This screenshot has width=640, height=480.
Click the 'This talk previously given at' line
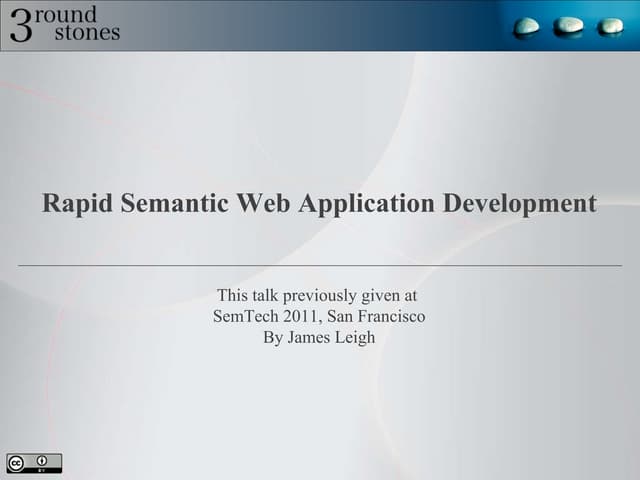(317, 296)
